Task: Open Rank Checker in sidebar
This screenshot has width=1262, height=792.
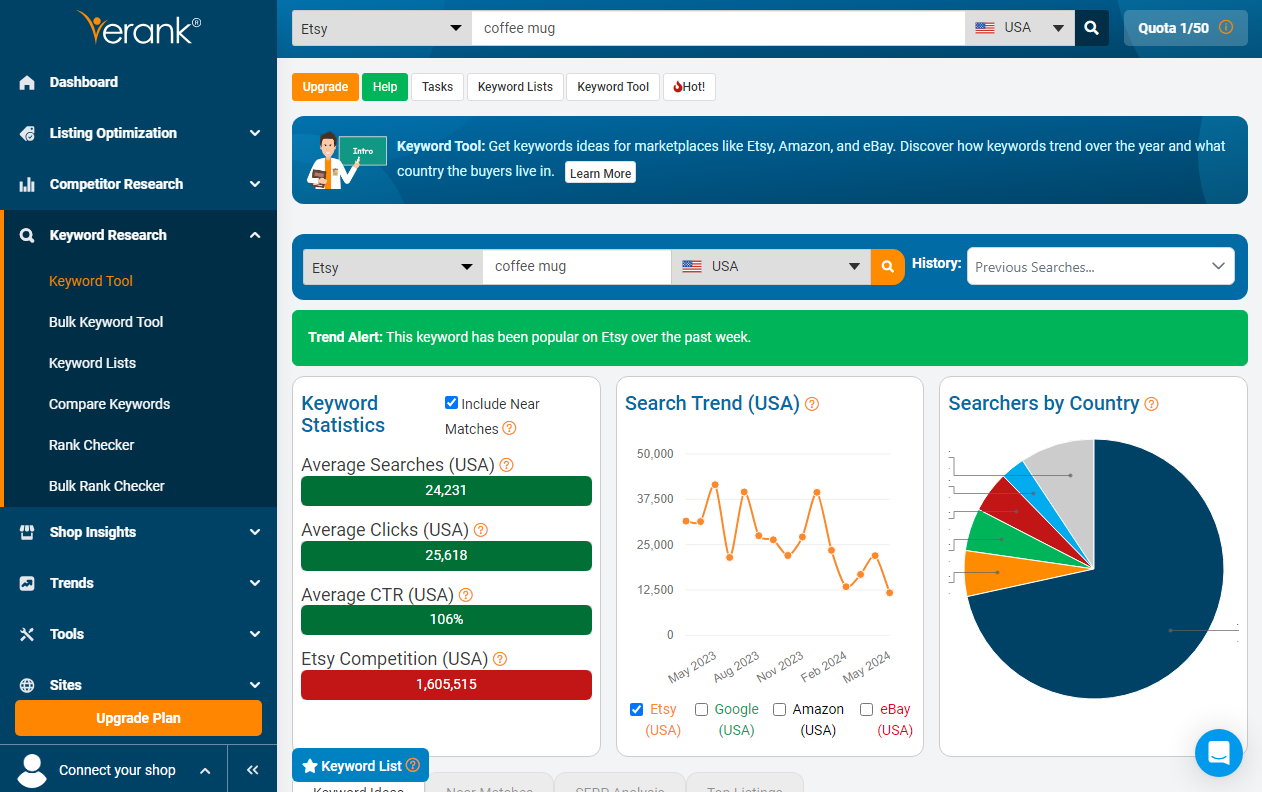Action: click(91, 445)
